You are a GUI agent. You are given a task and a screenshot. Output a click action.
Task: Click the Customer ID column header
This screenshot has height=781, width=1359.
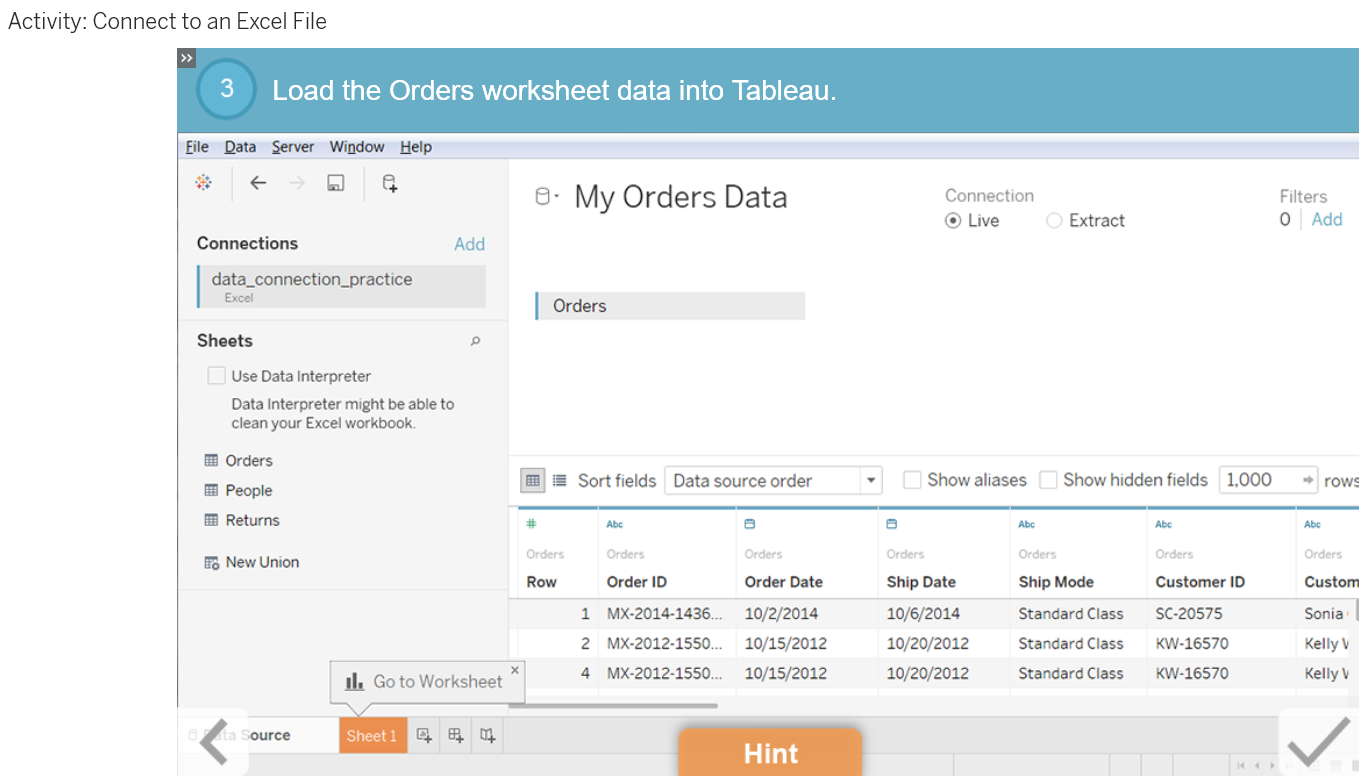(1200, 582)
